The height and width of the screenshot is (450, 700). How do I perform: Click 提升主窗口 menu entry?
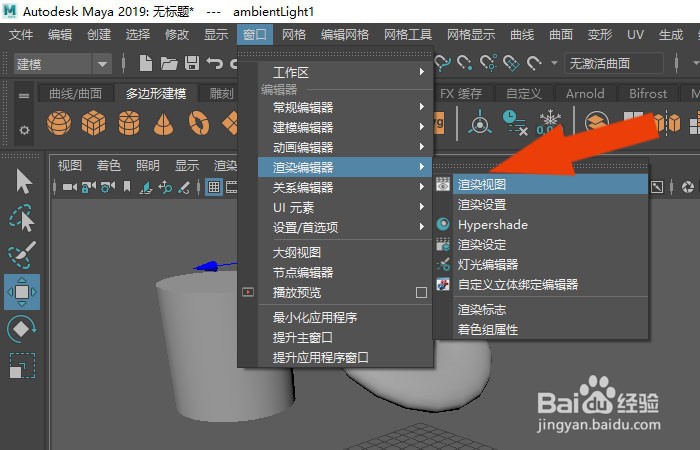345,338
